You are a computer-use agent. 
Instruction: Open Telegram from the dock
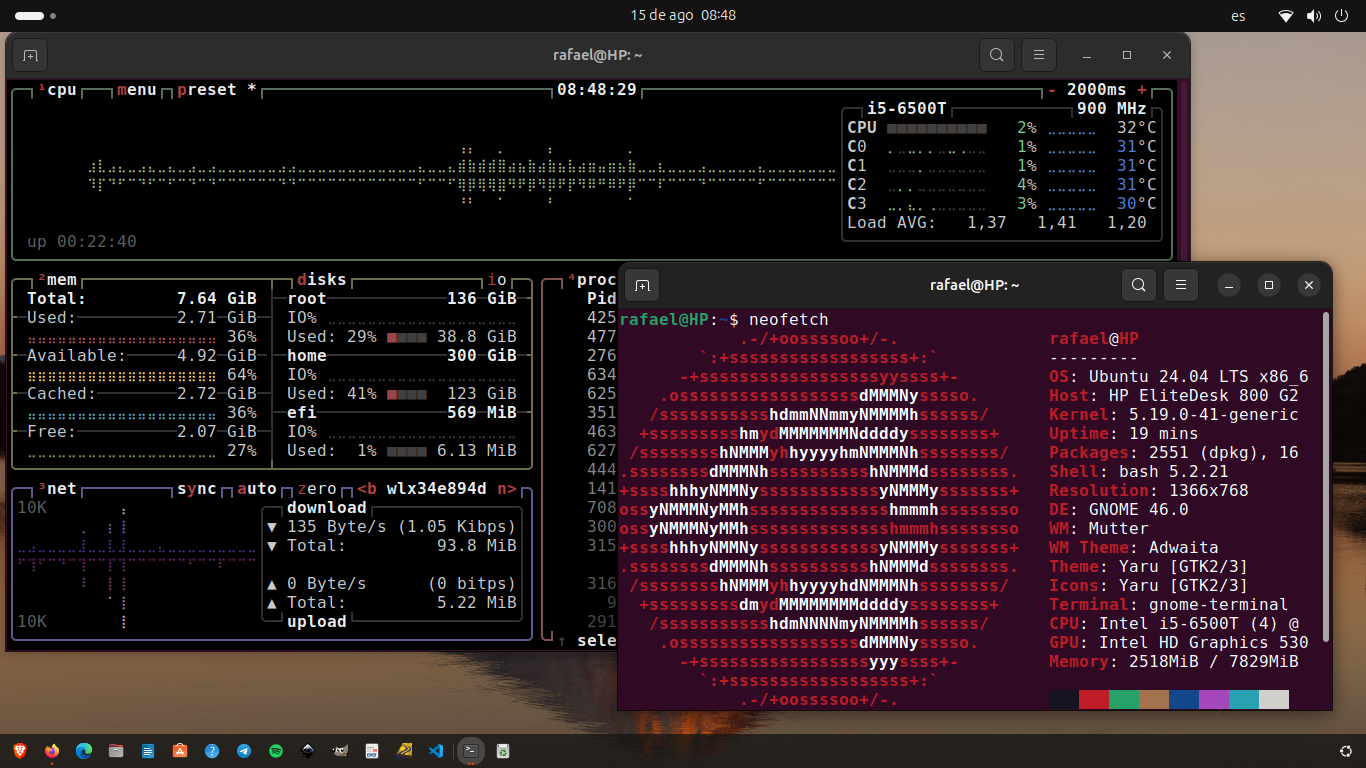click(244, 750)
